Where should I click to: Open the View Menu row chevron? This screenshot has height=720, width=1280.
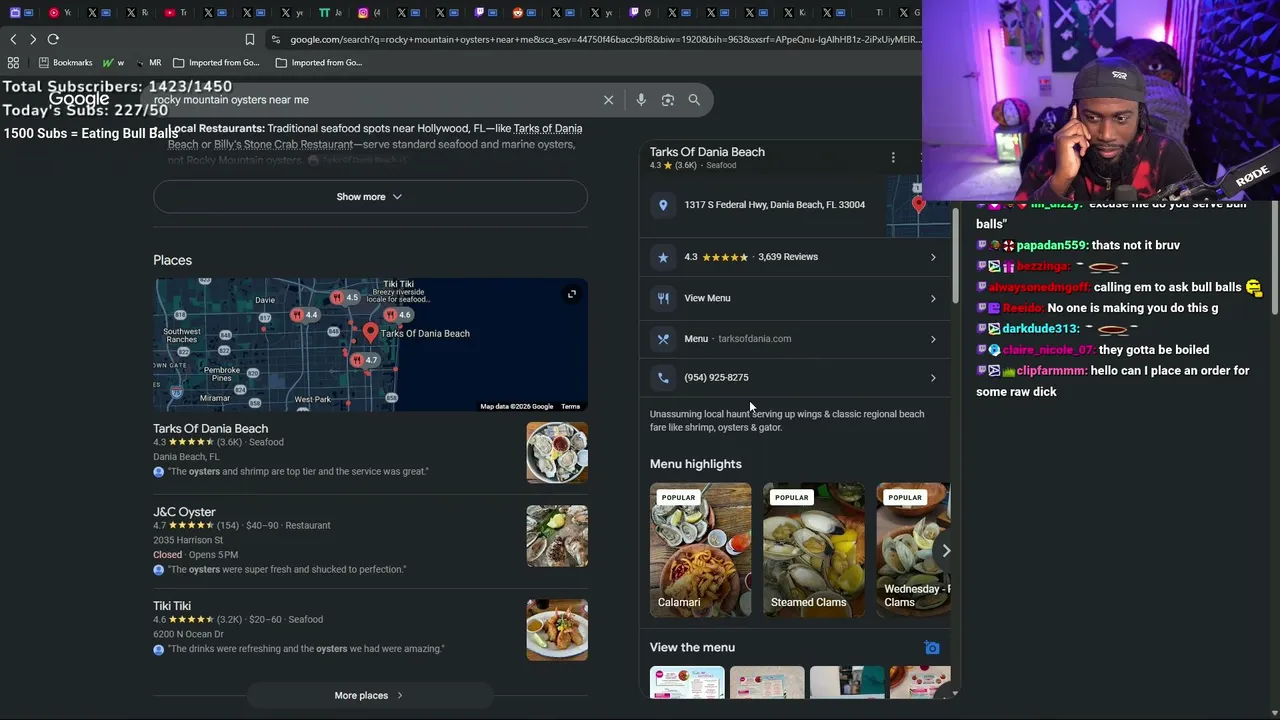coord(933,298)
